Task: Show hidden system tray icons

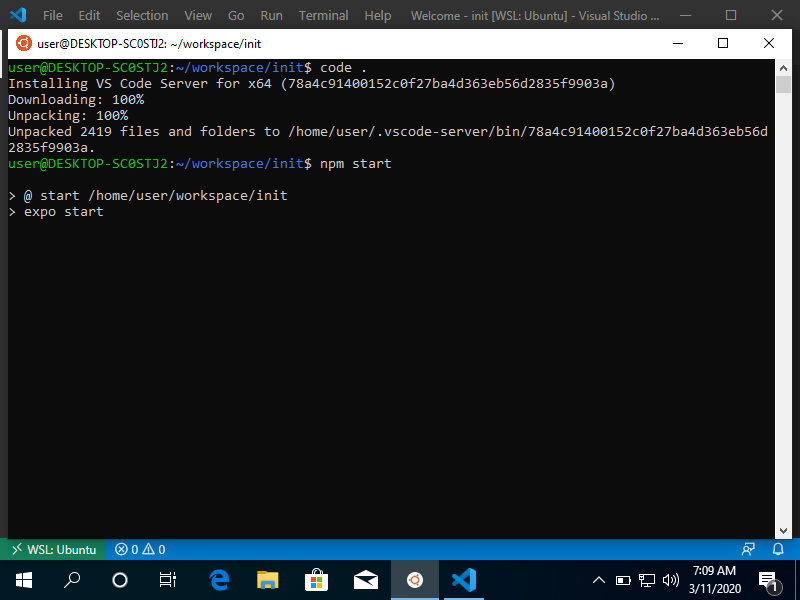Action: click(598, 580)
